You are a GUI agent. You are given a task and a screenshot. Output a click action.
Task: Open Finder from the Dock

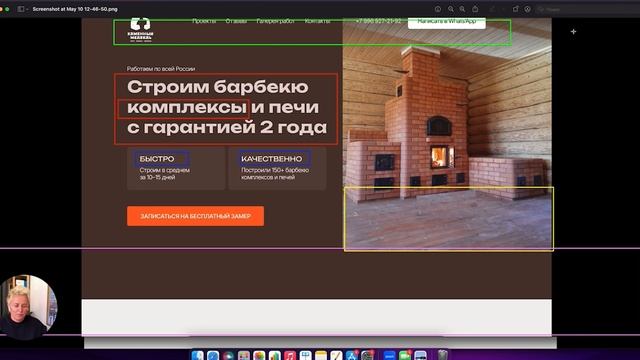pyautogui.click(x=198, y=356)
